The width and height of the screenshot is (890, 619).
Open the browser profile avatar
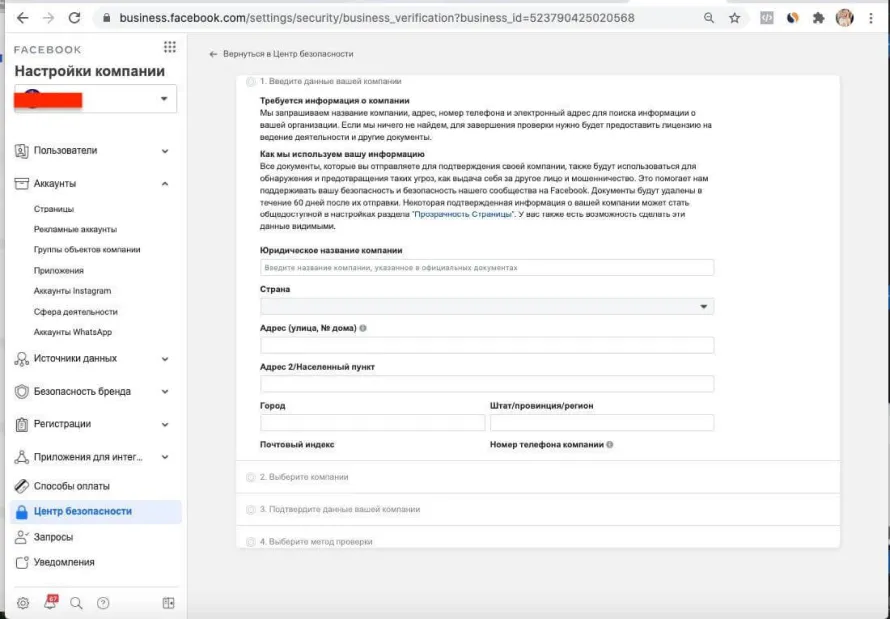pyautogui.click(x=845, y=18)
